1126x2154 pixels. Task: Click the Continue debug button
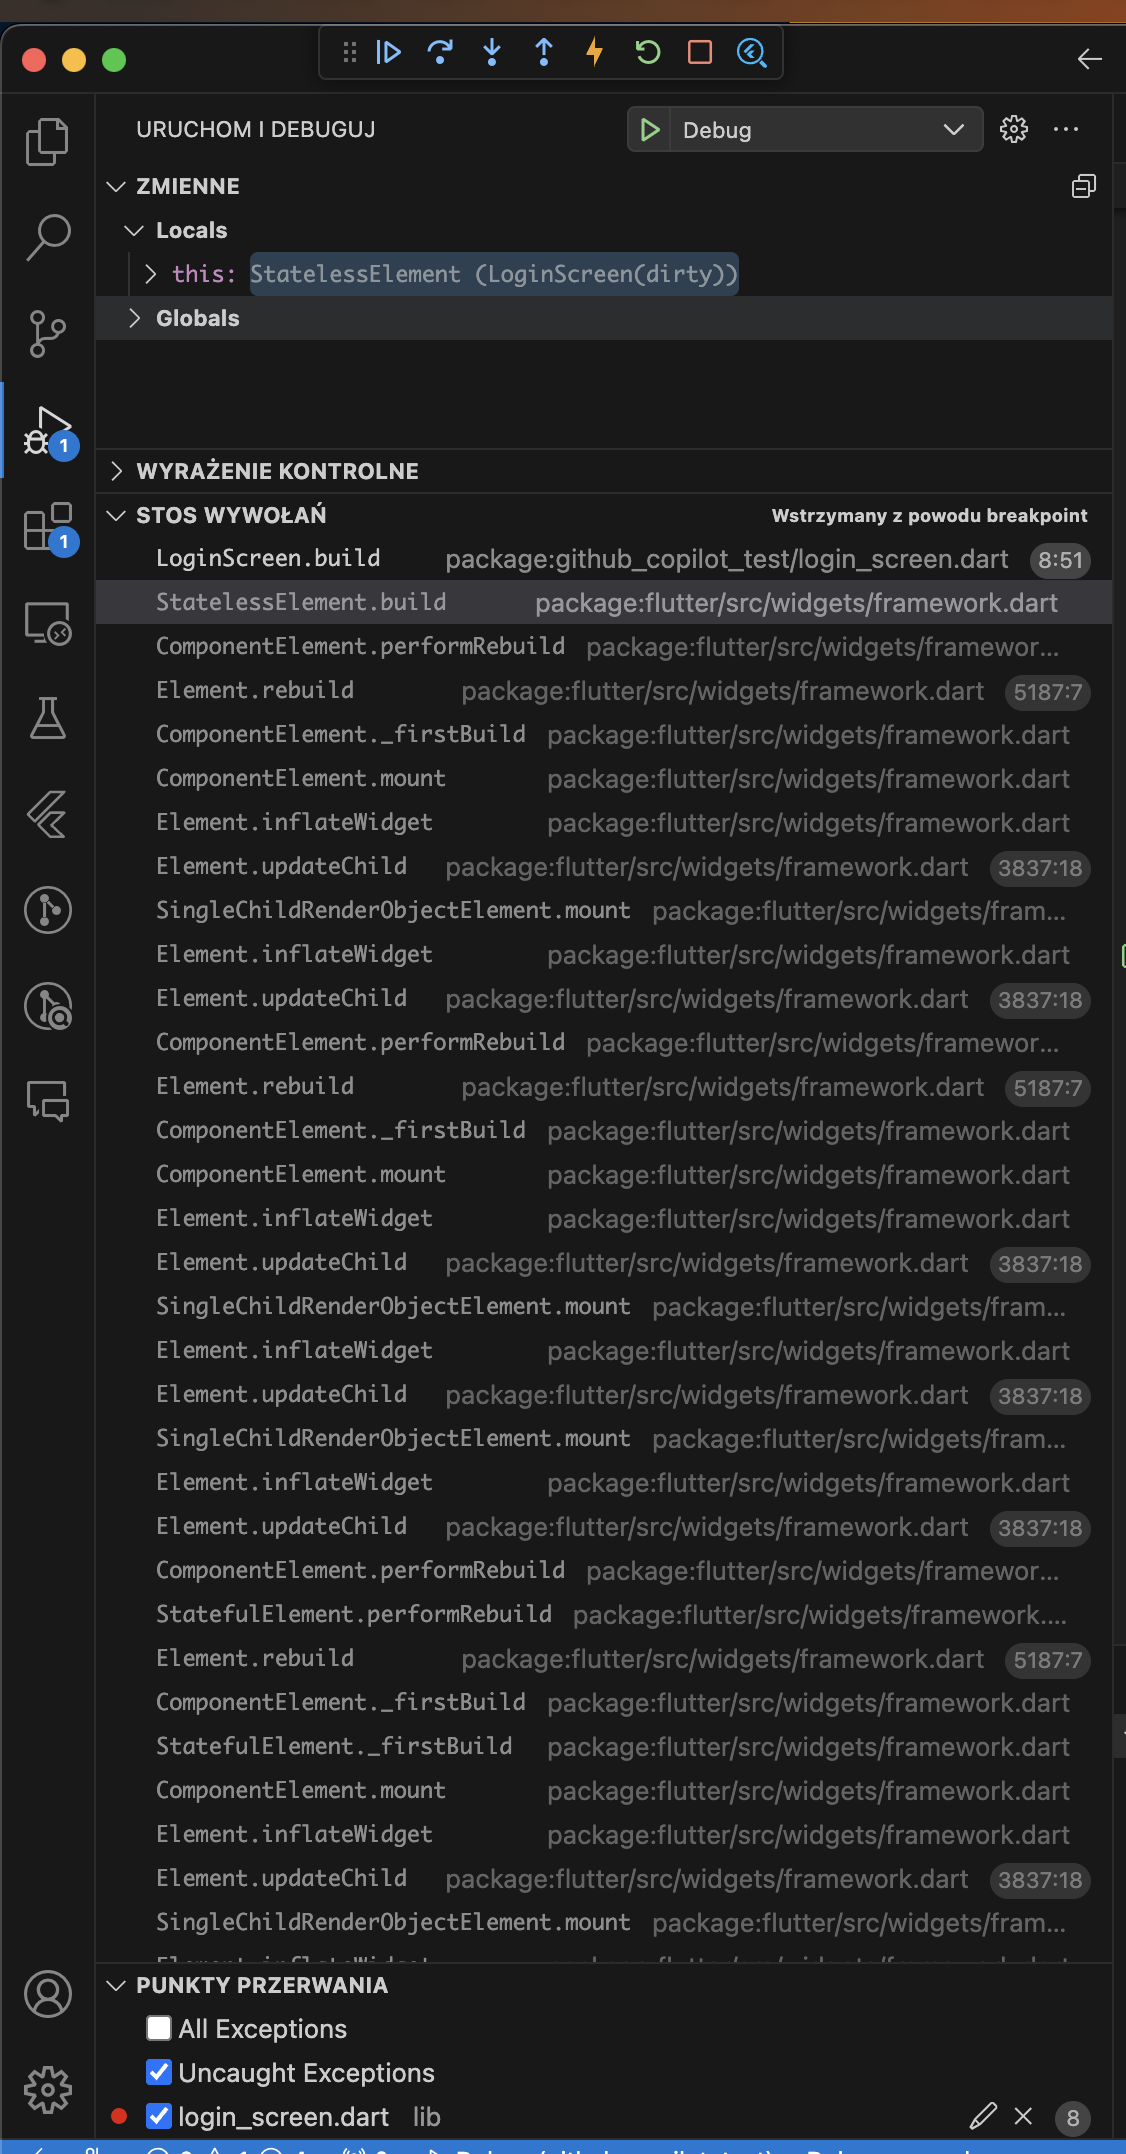(388, 52)
